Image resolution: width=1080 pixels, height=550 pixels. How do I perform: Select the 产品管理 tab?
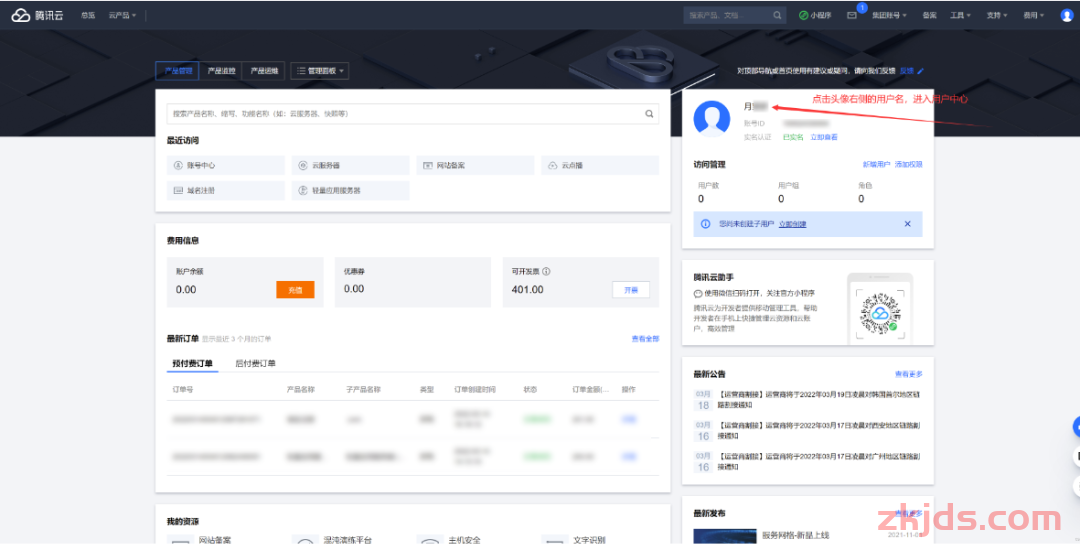pyautogui.click(x=178, y=70)
